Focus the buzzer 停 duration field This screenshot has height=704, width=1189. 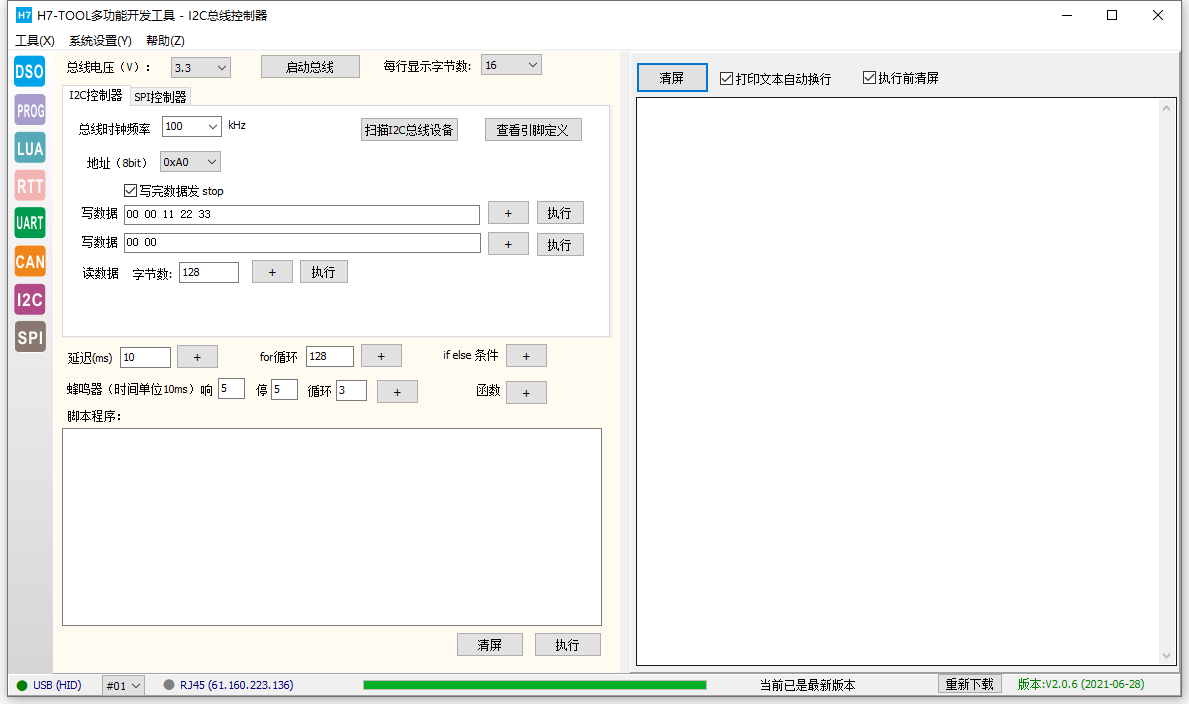(x=284, y=389)
